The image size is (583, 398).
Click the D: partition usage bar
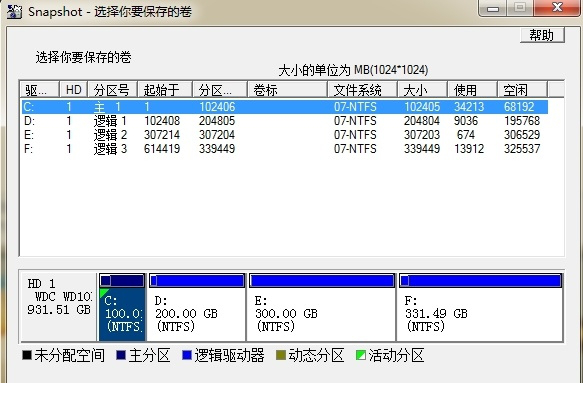pos(197,280)
